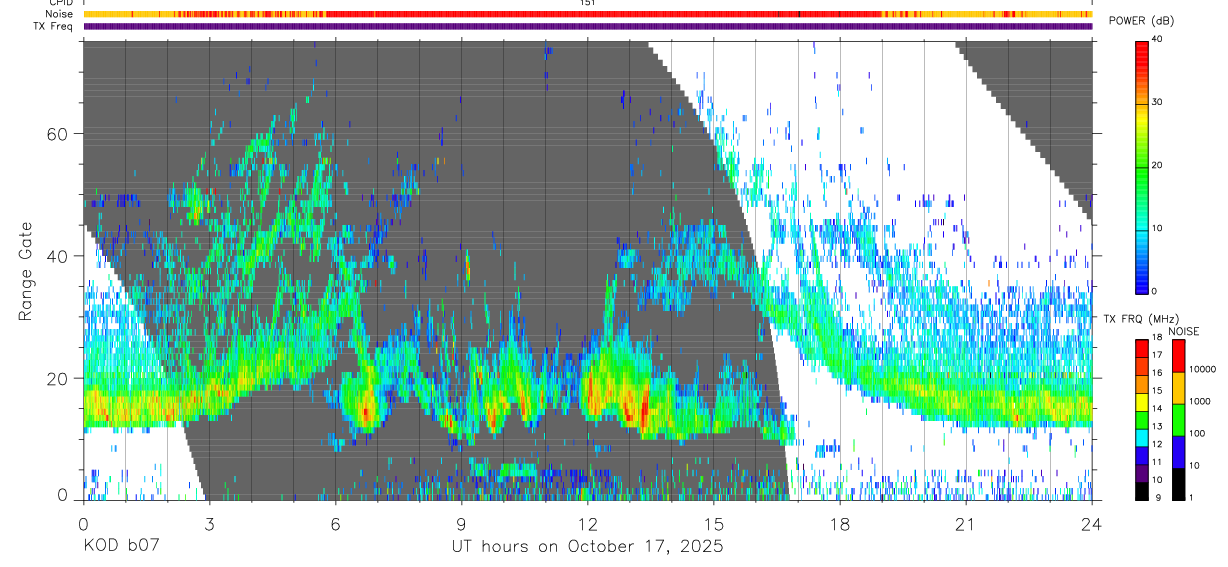Click range gate tick label 60
This screenshot has width=1228, height=567.
(57, 134)
